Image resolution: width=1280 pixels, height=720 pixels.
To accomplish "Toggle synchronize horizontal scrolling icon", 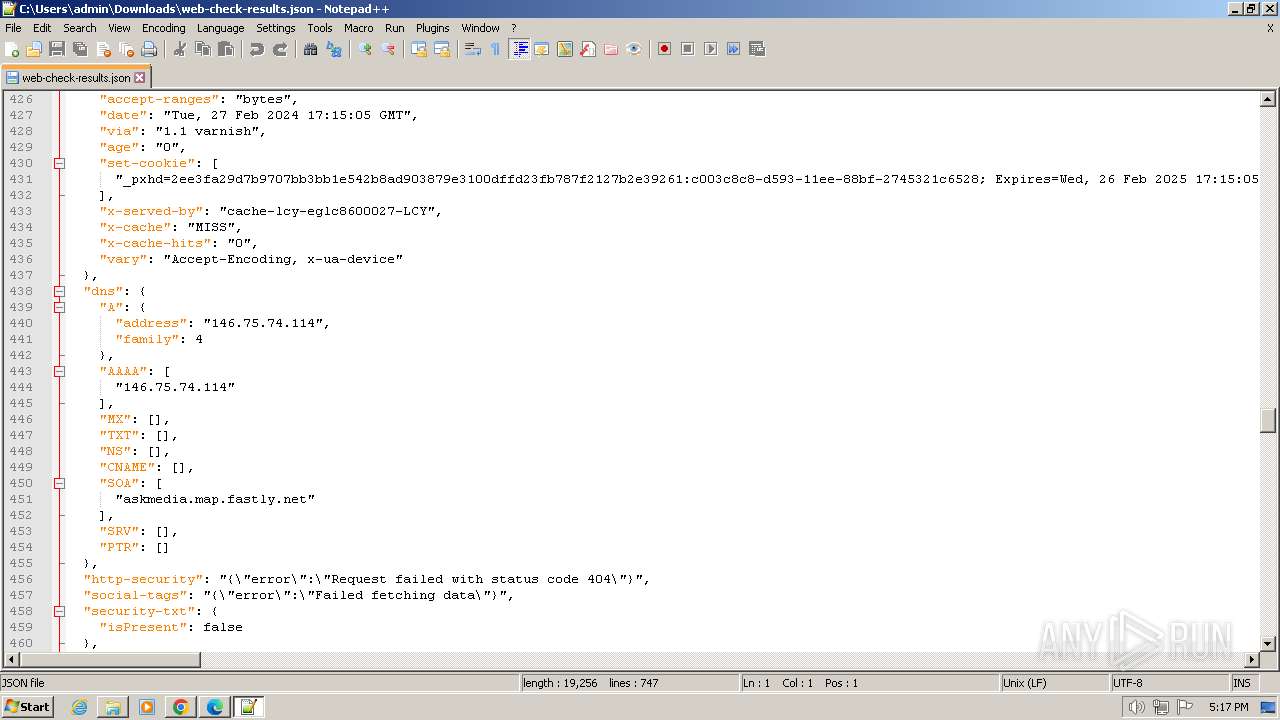I will click(x=442, y=49).
